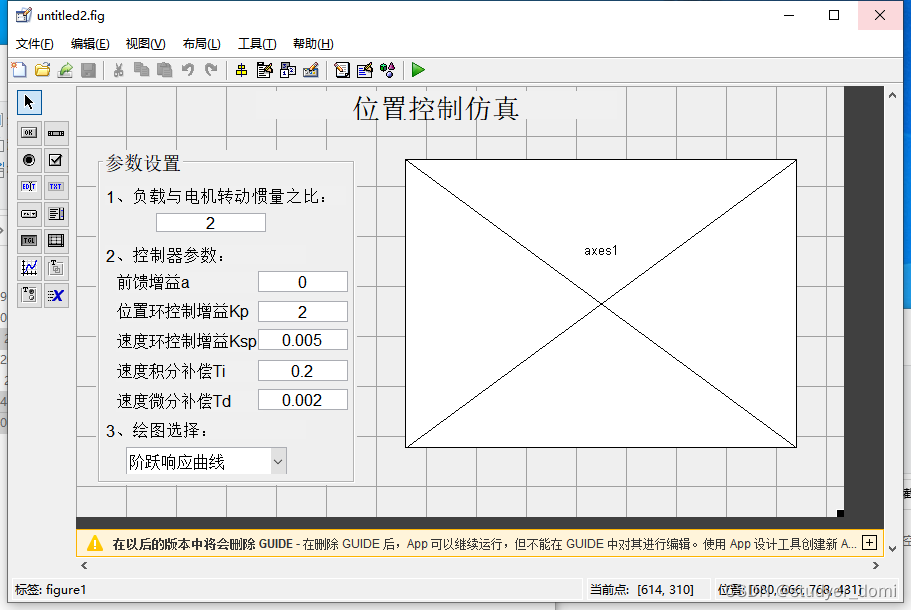Select the Button Group component tool
The height and width of the screenshot is (610, 911).
(x=29, y=295)
